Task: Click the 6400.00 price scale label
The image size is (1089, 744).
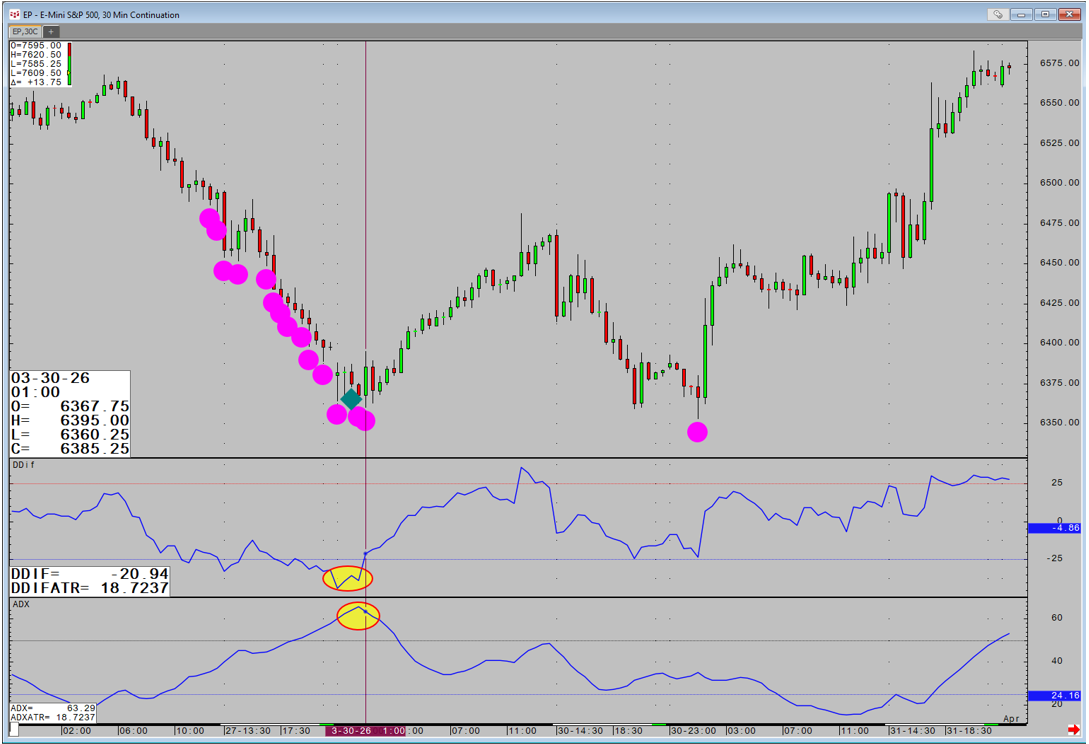Action: (x=1059, y=342)
